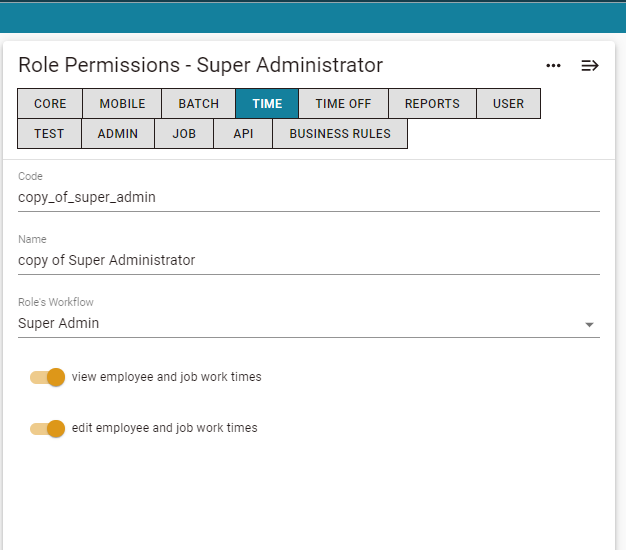Image resolution: width=626 pixels, height=550 pixels.
Task: Toggle view employee and job work times
Action: tap(48, 377)
